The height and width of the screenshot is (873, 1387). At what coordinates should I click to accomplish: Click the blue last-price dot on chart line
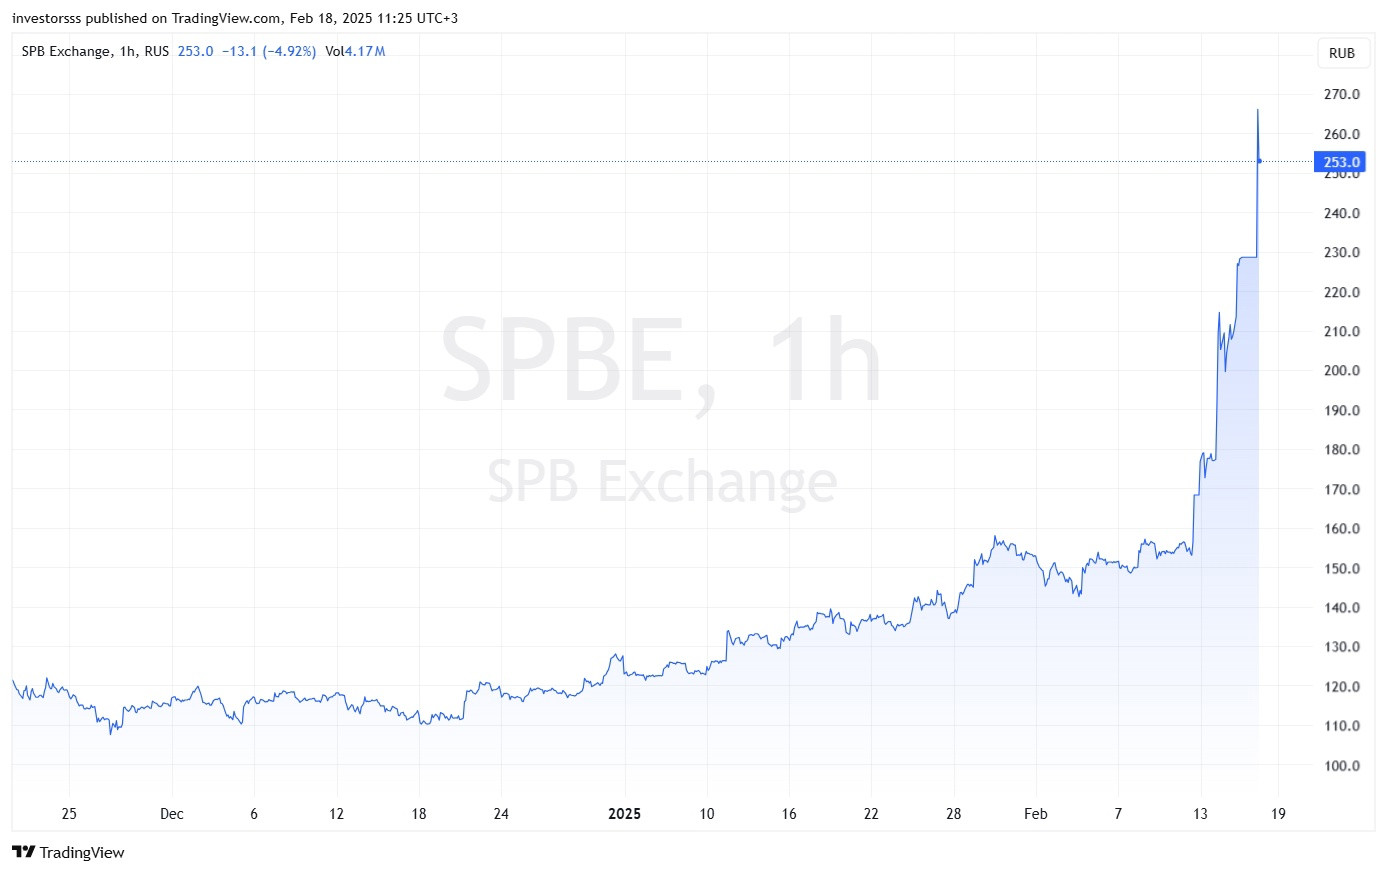(1259, 161)
